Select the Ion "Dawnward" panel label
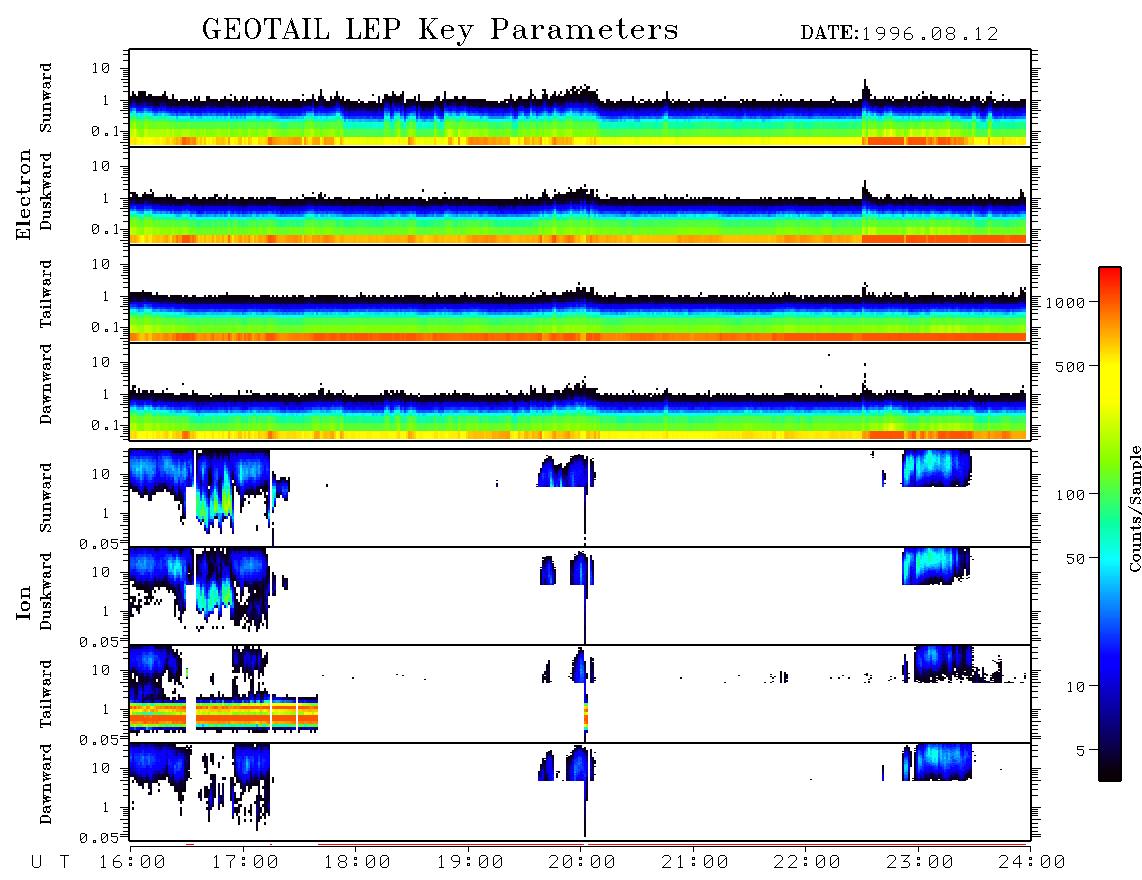This screenshot has width=1142, height=880. (x=46, y=784)
